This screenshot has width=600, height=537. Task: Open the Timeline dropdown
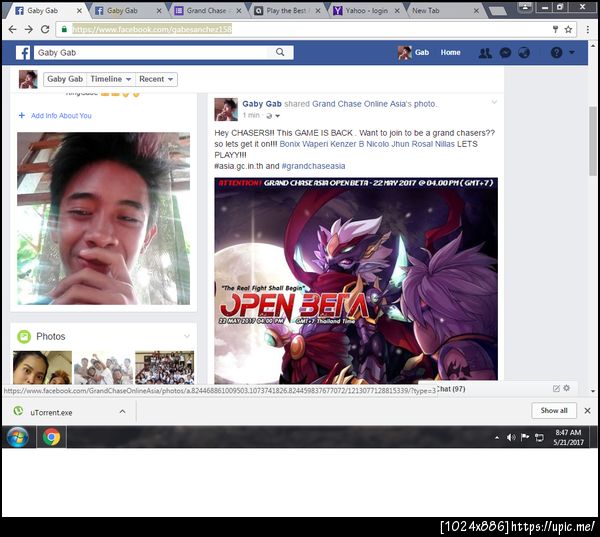click(x=111, y=79)
